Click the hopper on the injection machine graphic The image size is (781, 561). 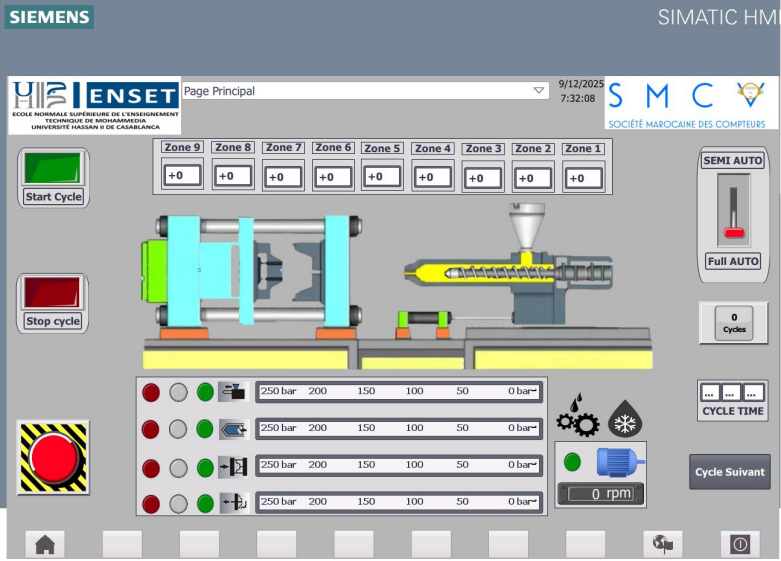tap(526, 226)
